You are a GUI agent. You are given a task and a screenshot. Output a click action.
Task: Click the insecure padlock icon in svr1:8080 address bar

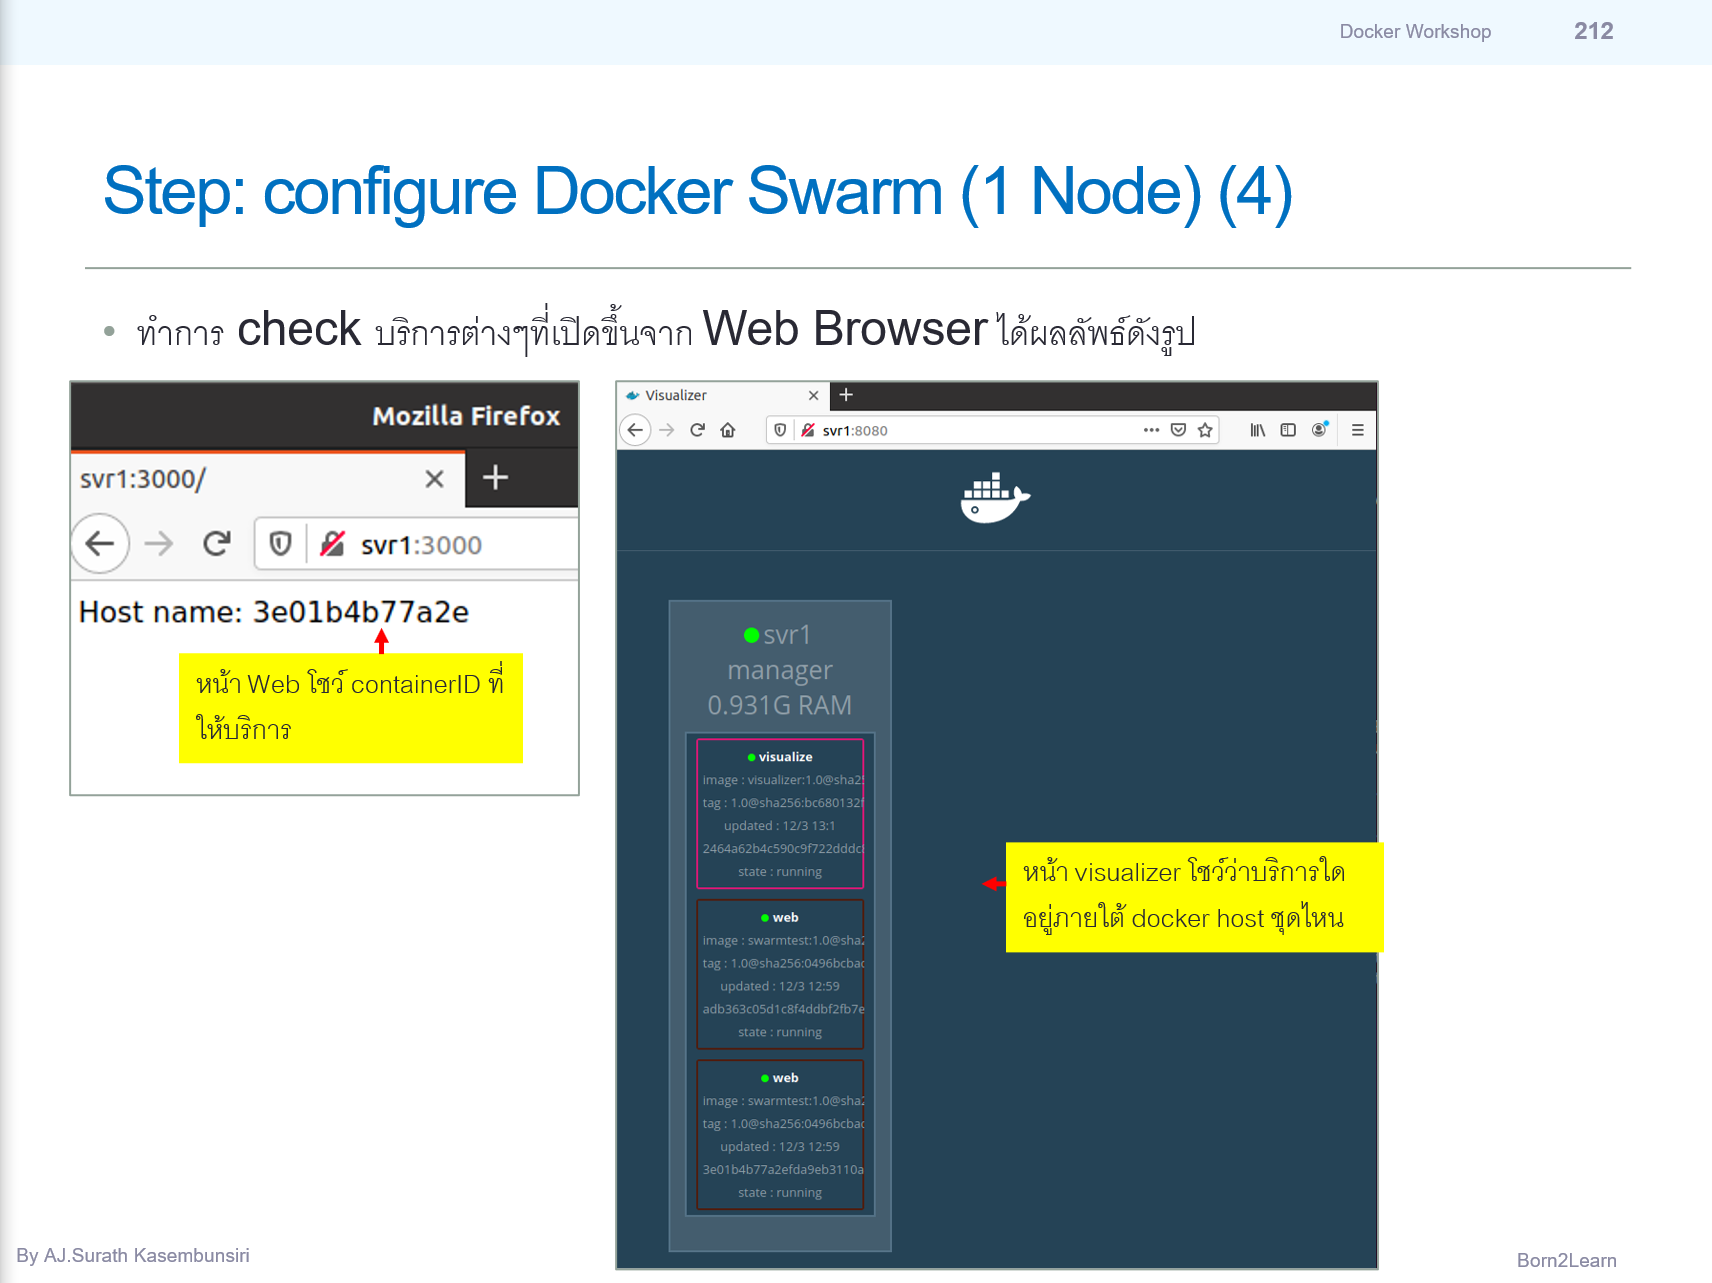(x=806, y=430)
